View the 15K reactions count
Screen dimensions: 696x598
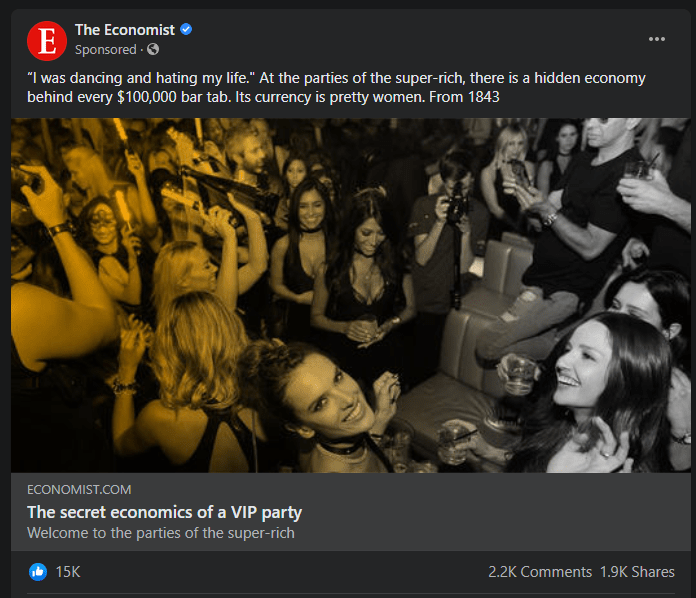click(x=68, y=572)
